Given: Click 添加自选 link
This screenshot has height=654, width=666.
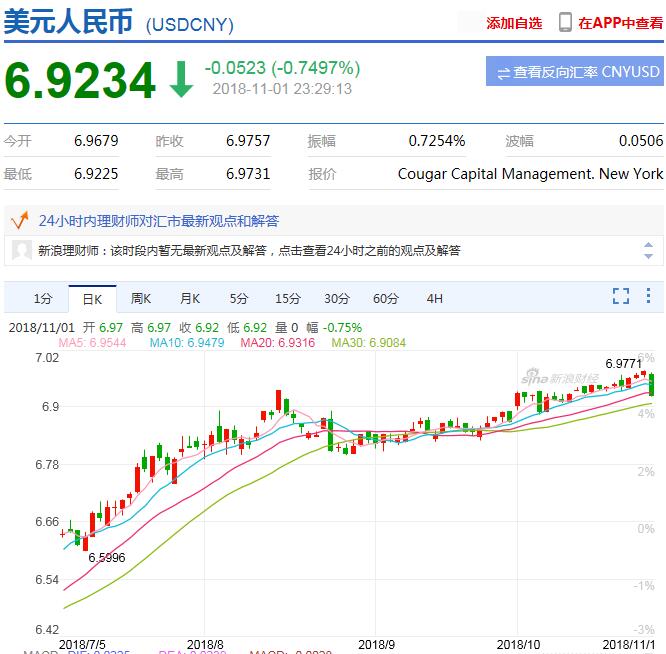Looking at the screenshot, I should click(514, 23).
